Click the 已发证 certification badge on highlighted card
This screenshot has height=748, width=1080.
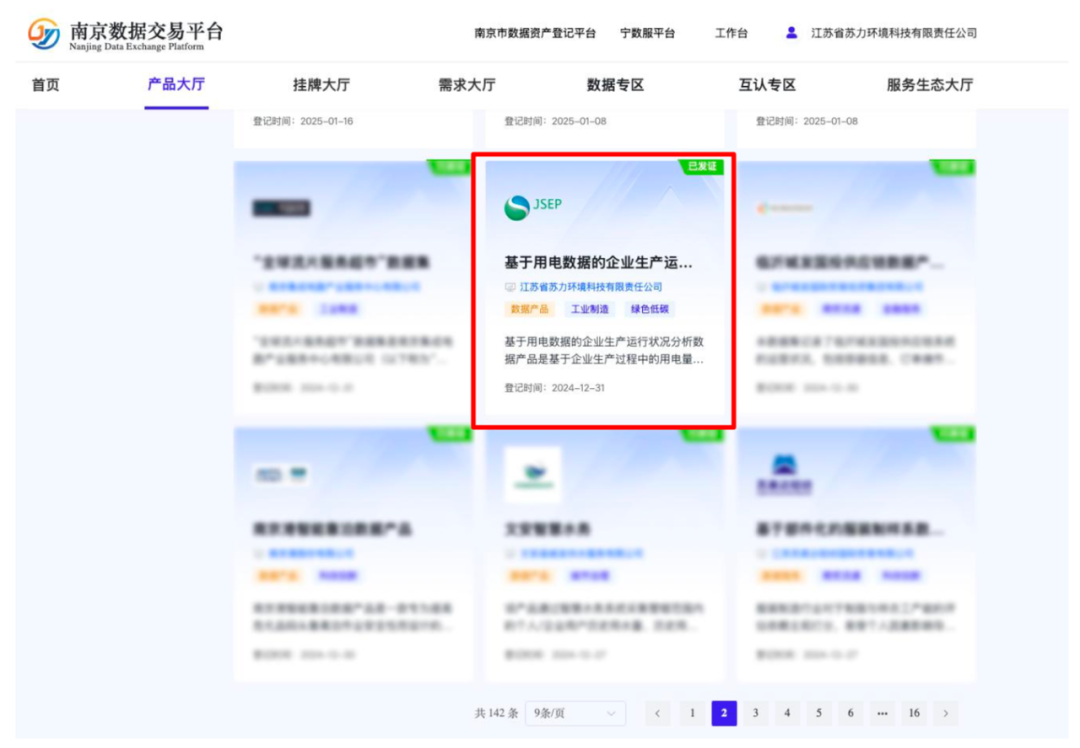pos(704,167)
